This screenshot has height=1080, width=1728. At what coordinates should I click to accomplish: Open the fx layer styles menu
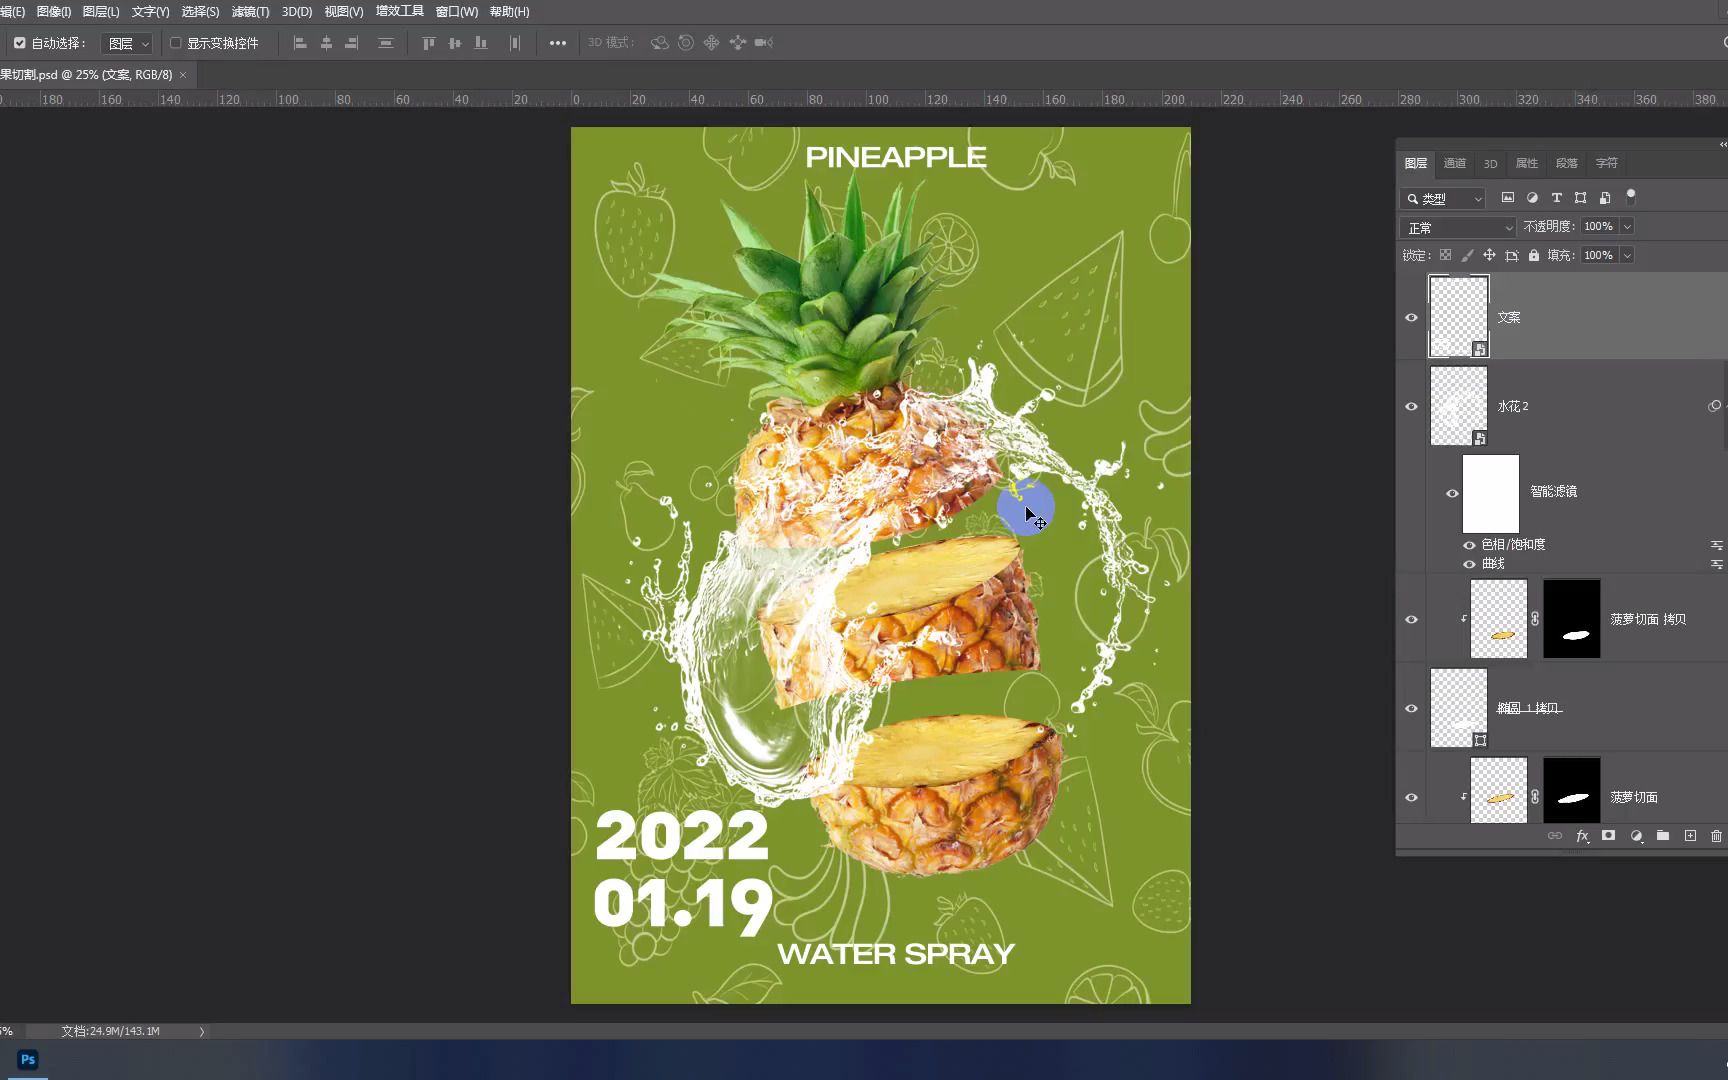pyautogui.click(x=1583, y=836)
